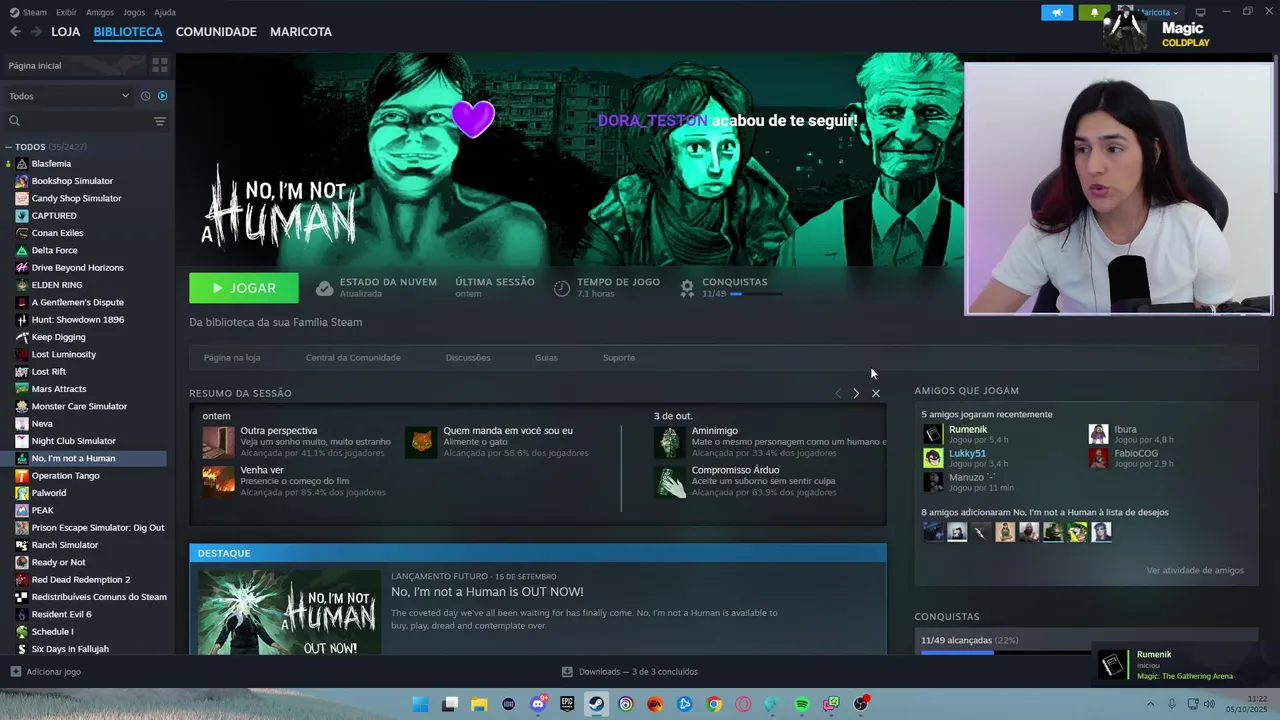Click the Aminimigo achievement icon
Screen dimensions: 1280x720
(670, 442)
